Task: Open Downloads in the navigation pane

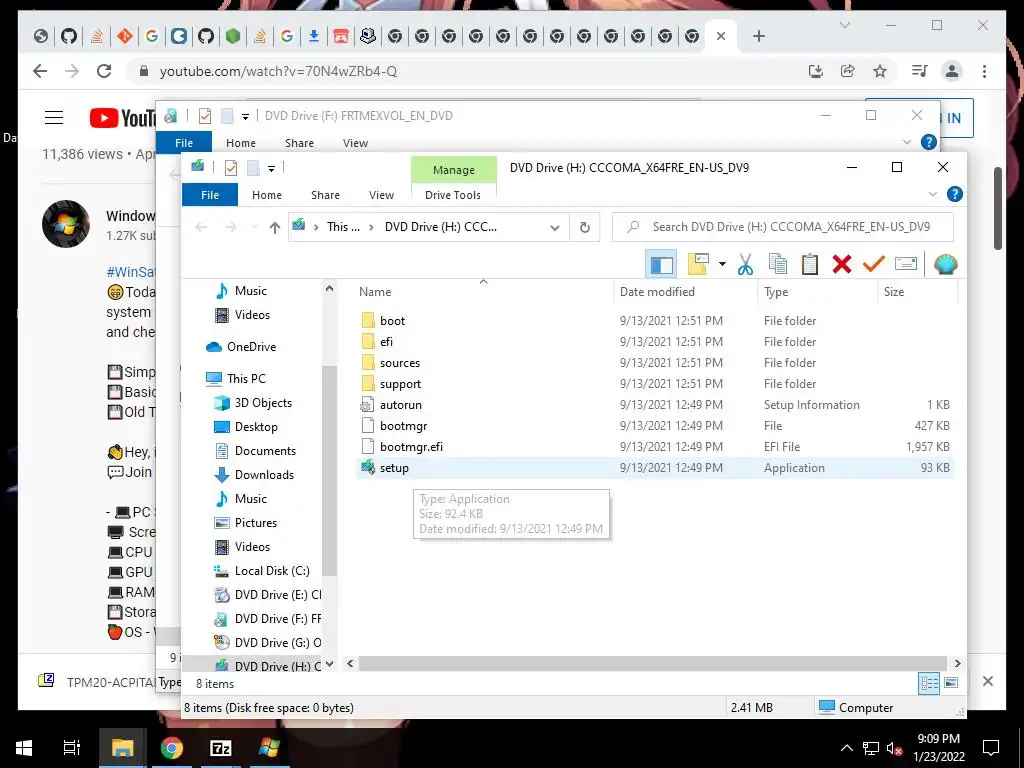Action: point(264,475)
